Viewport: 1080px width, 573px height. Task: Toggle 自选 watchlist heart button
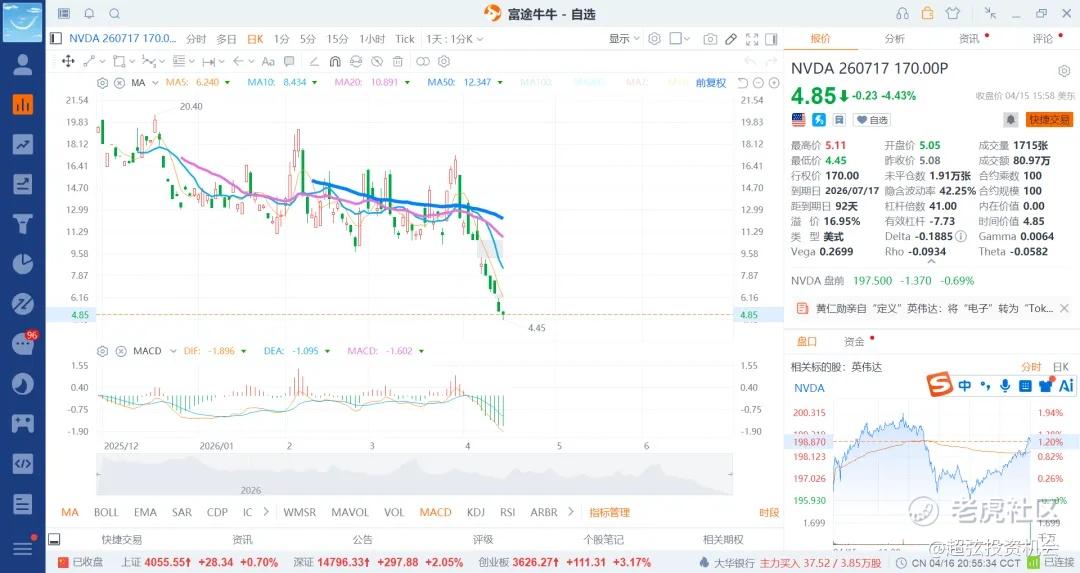point(872,120)
